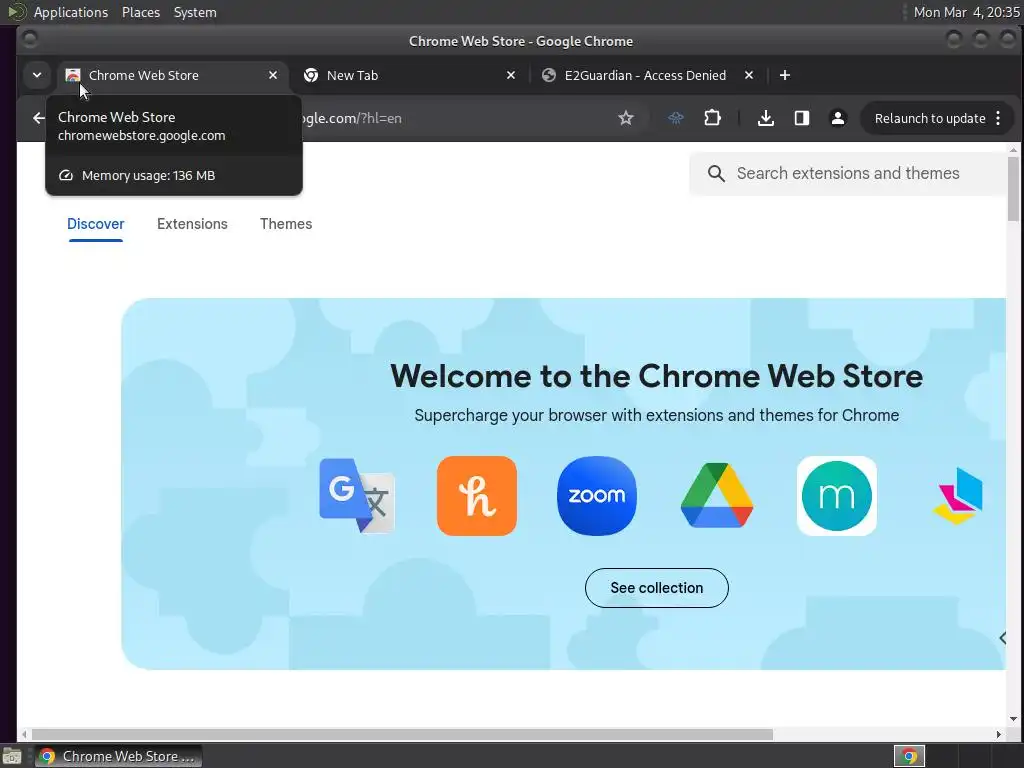Click the window menu button in title bar
This screenshot has width=1024, height=768.
point(30,40)
